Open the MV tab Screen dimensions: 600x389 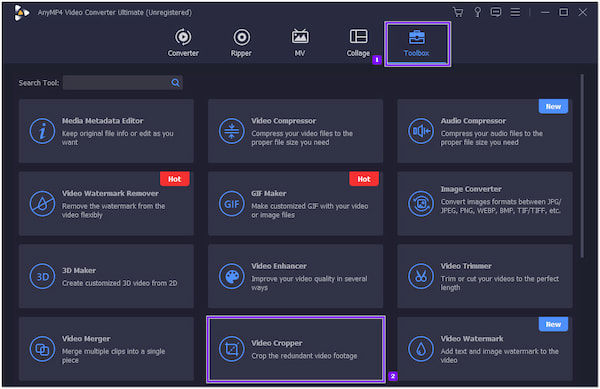pos(300,43)
